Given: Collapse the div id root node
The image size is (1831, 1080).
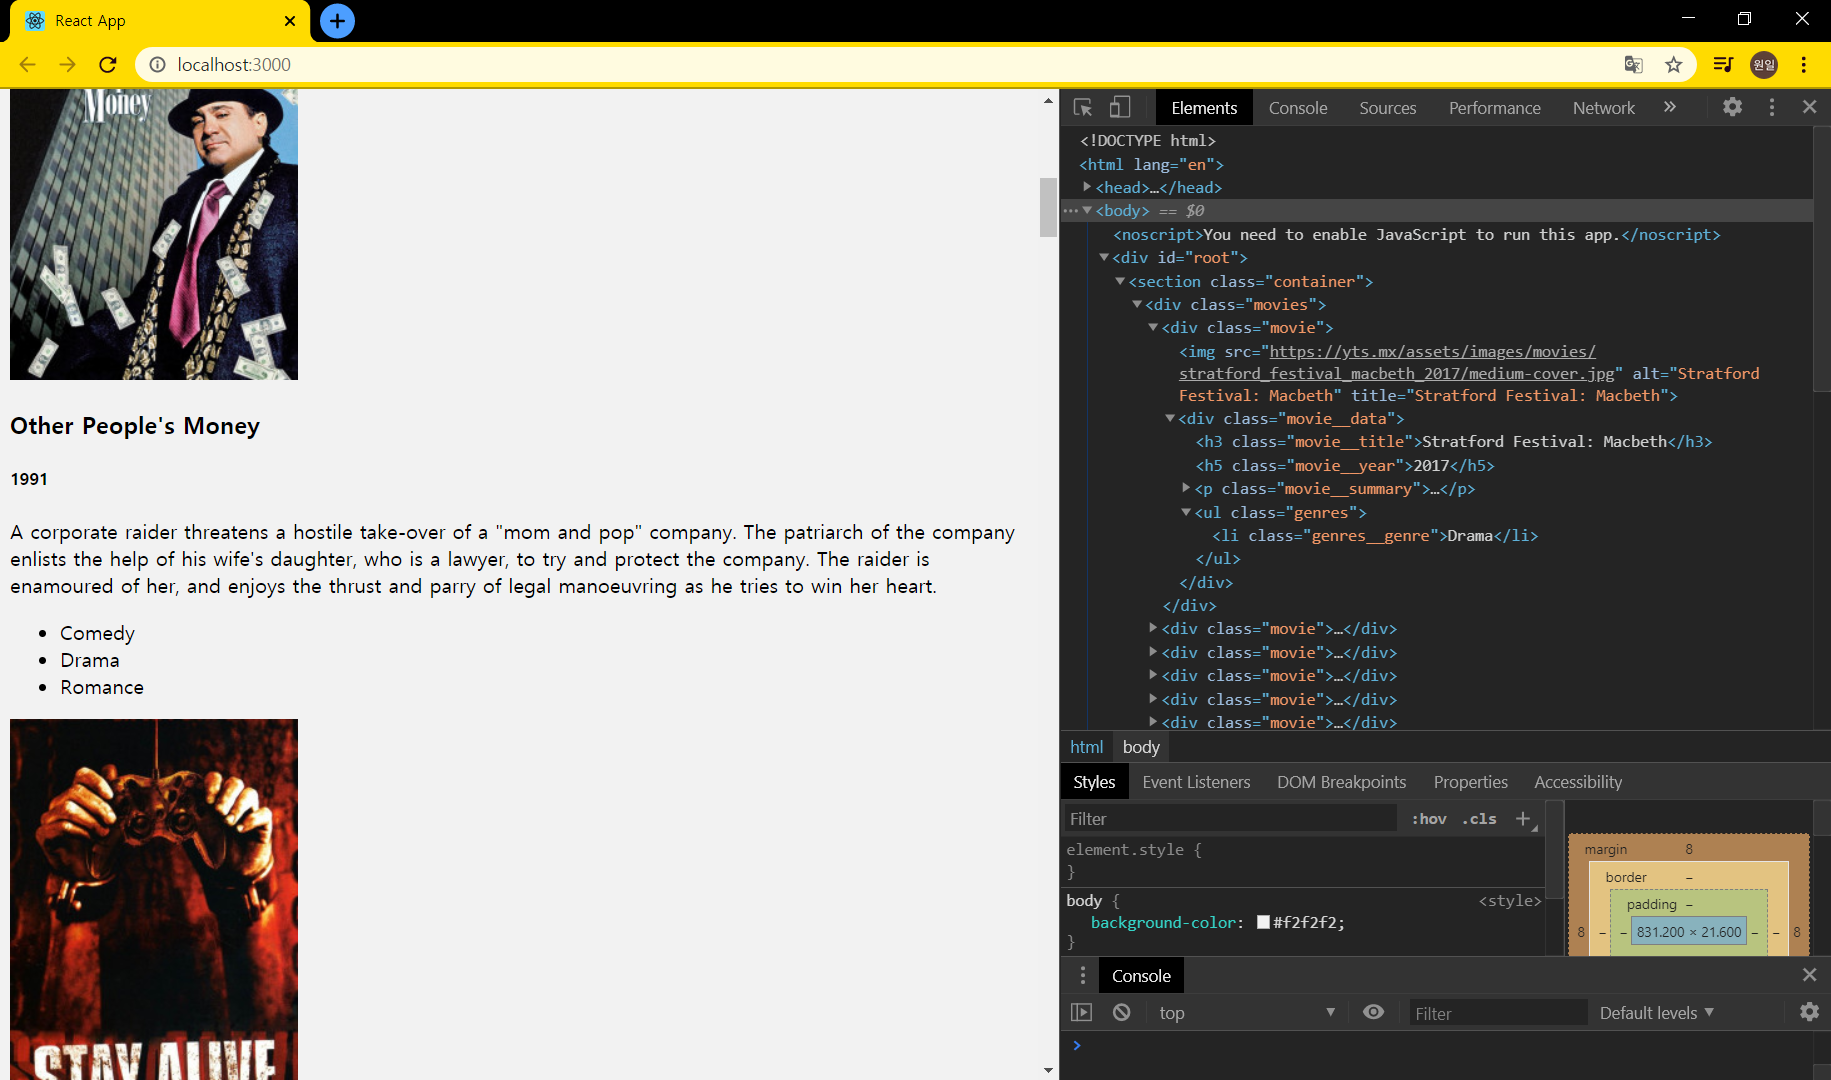Looking at the screenshot, I should pyautogui.click(x=1104, y=258).
